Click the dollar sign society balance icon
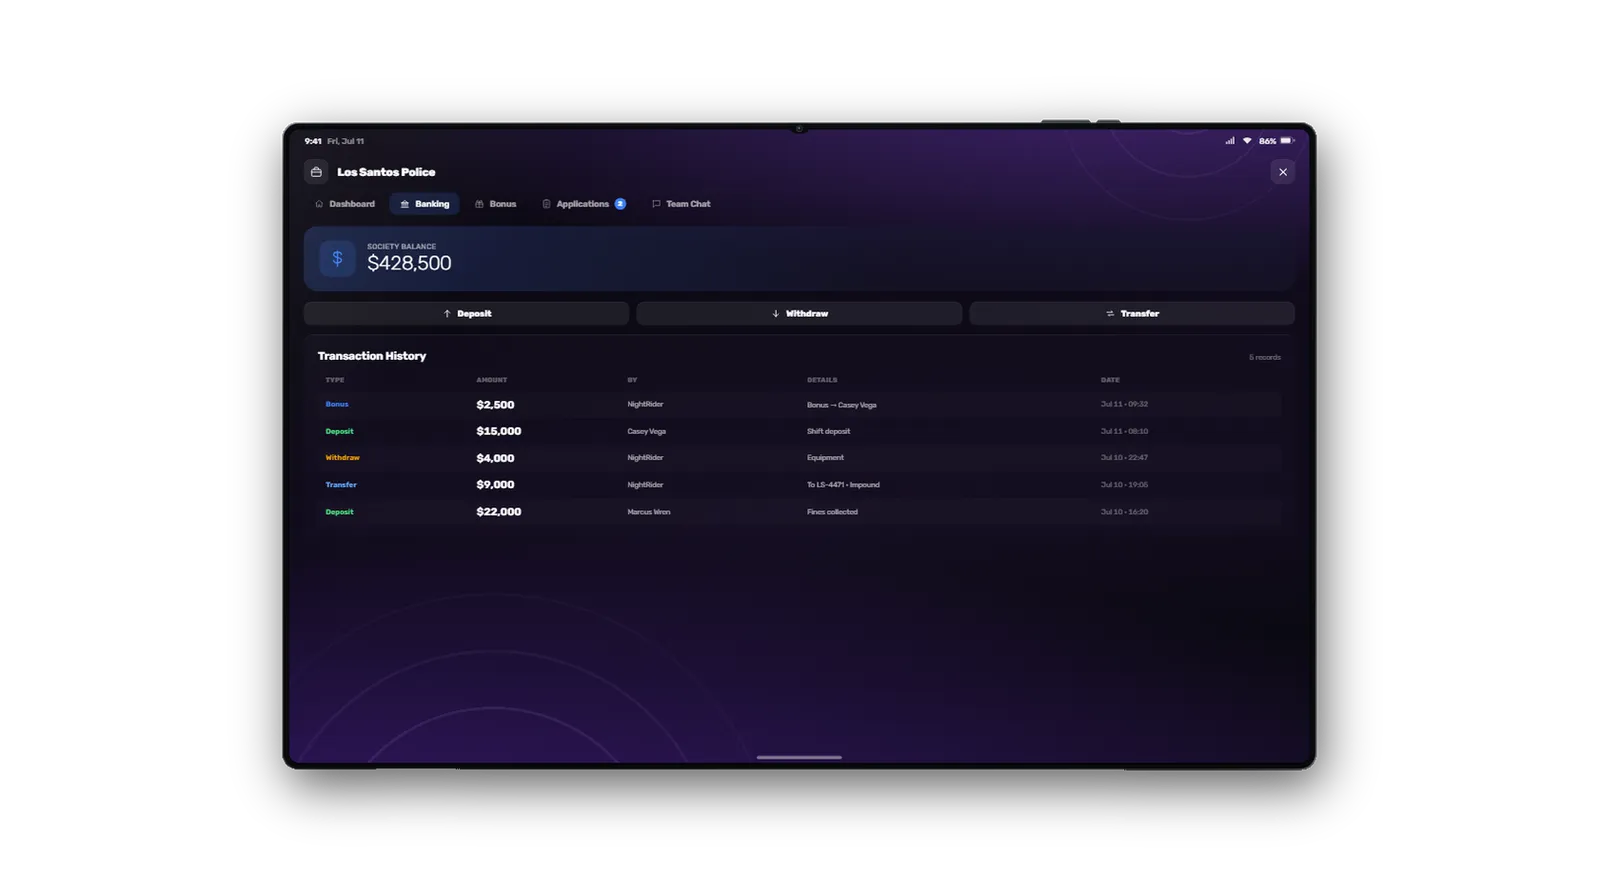The width and height of the screenshot is (1600, 891). pos(337,259)
